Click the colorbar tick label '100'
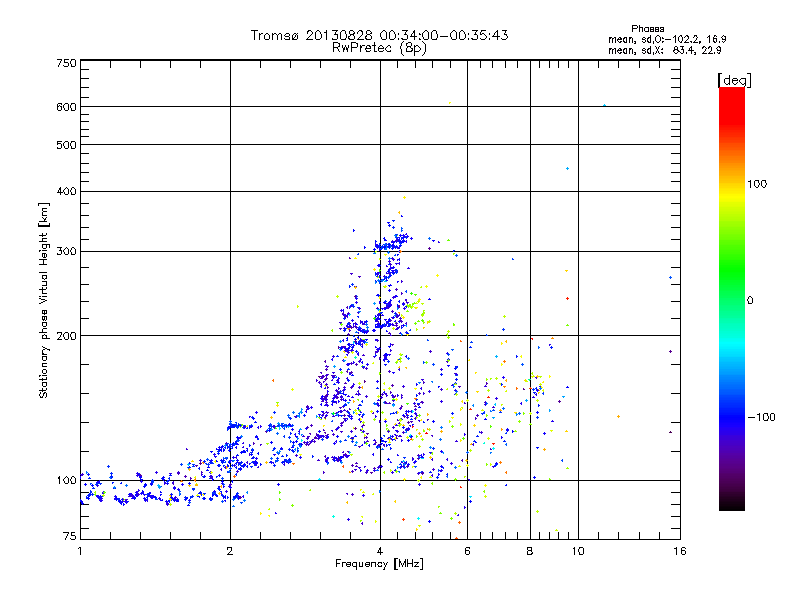Screen dimensions: 800x600 click(757, 184)
